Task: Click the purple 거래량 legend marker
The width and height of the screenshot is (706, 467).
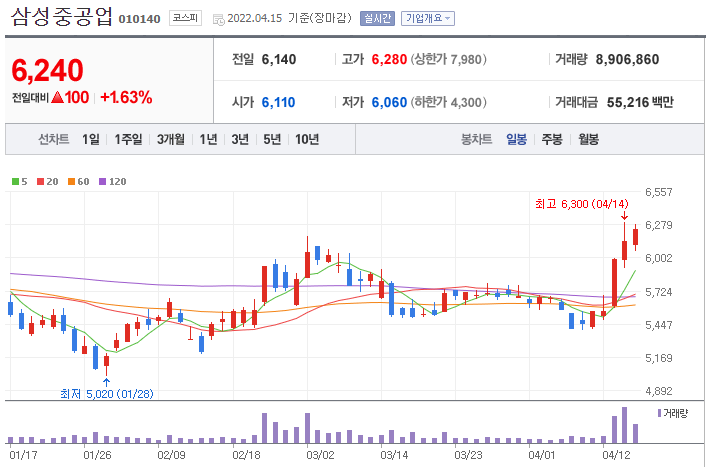Action: pyautogui.click(x=660, y=413)
